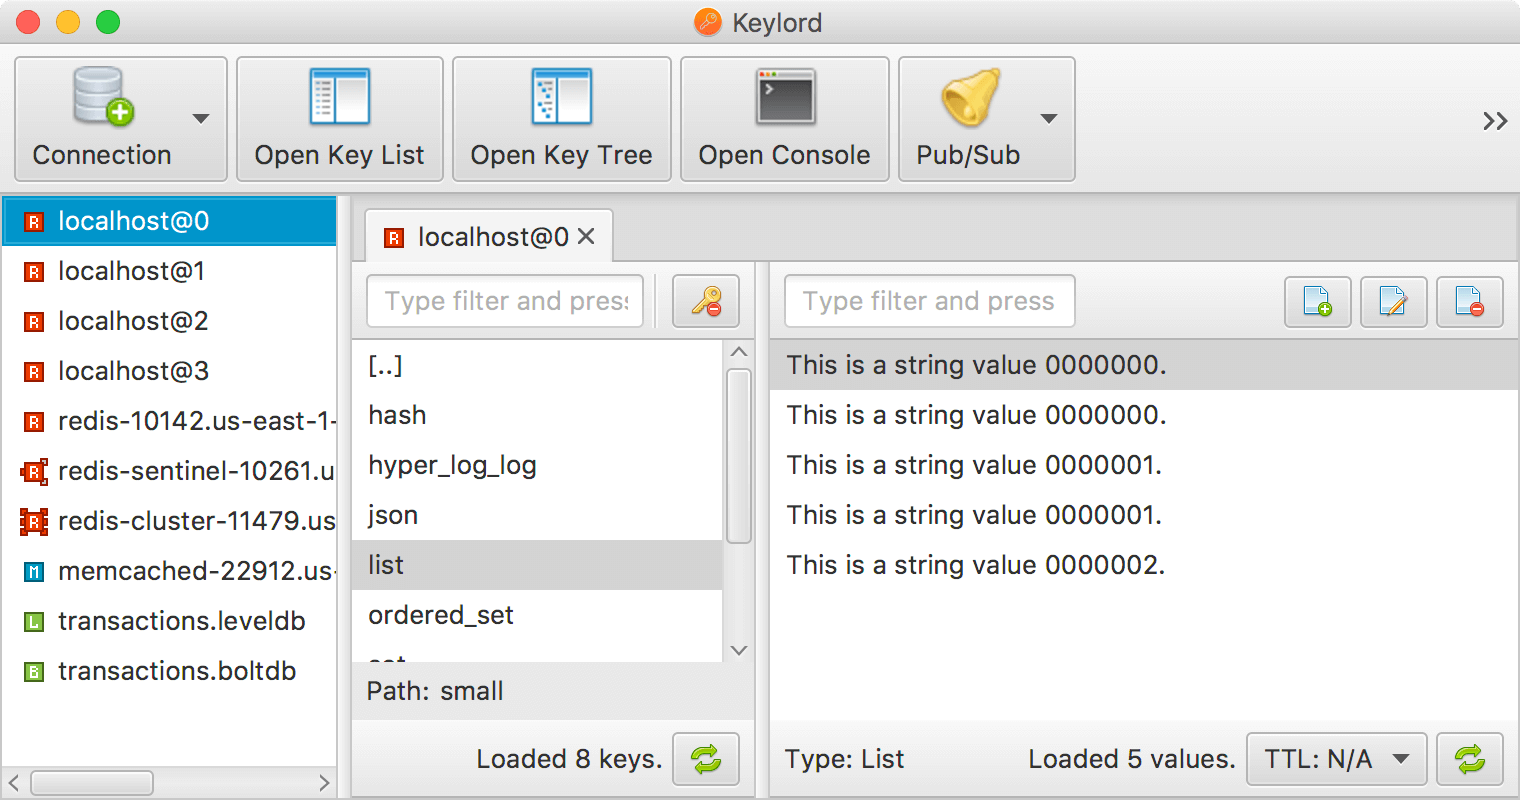Screen dimensions: 1520x800
Task: Select the json key
Action: [537, 515]
